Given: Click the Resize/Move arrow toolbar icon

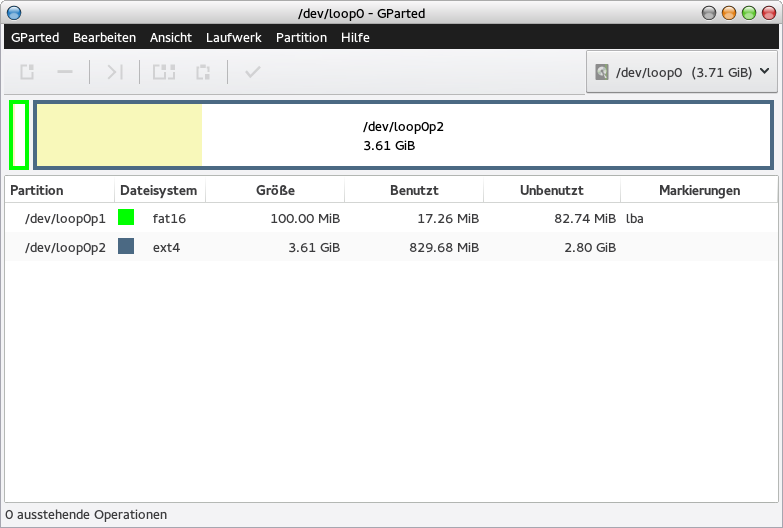Looking at the screenshot, I should click(x=115, y=72).
